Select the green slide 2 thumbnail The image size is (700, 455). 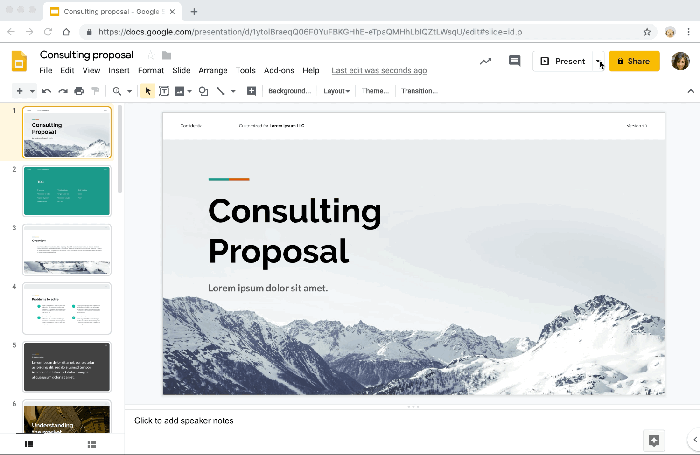66,191
